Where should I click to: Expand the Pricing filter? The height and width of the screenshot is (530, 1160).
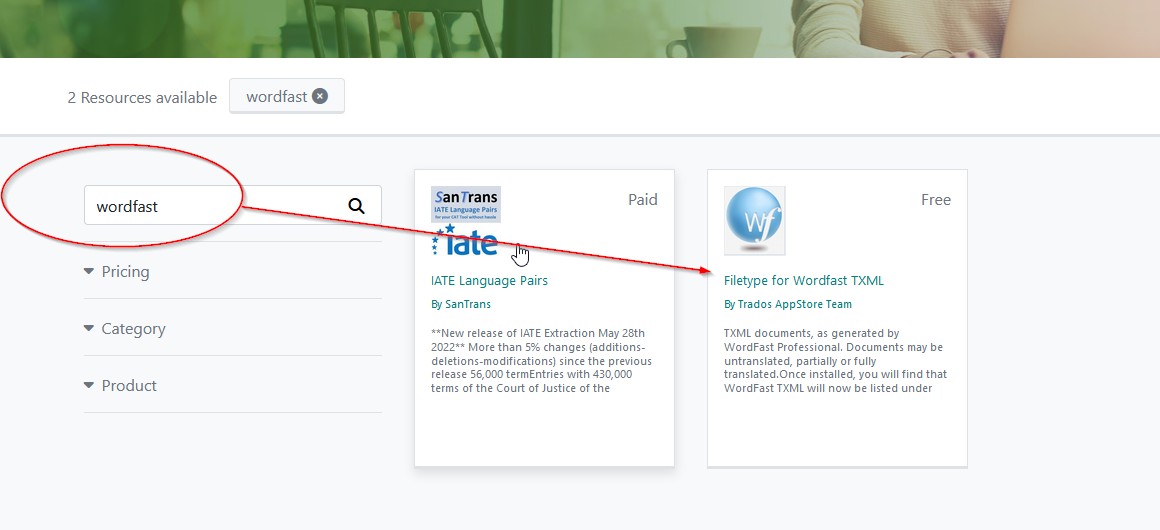[x=117, y=272]
